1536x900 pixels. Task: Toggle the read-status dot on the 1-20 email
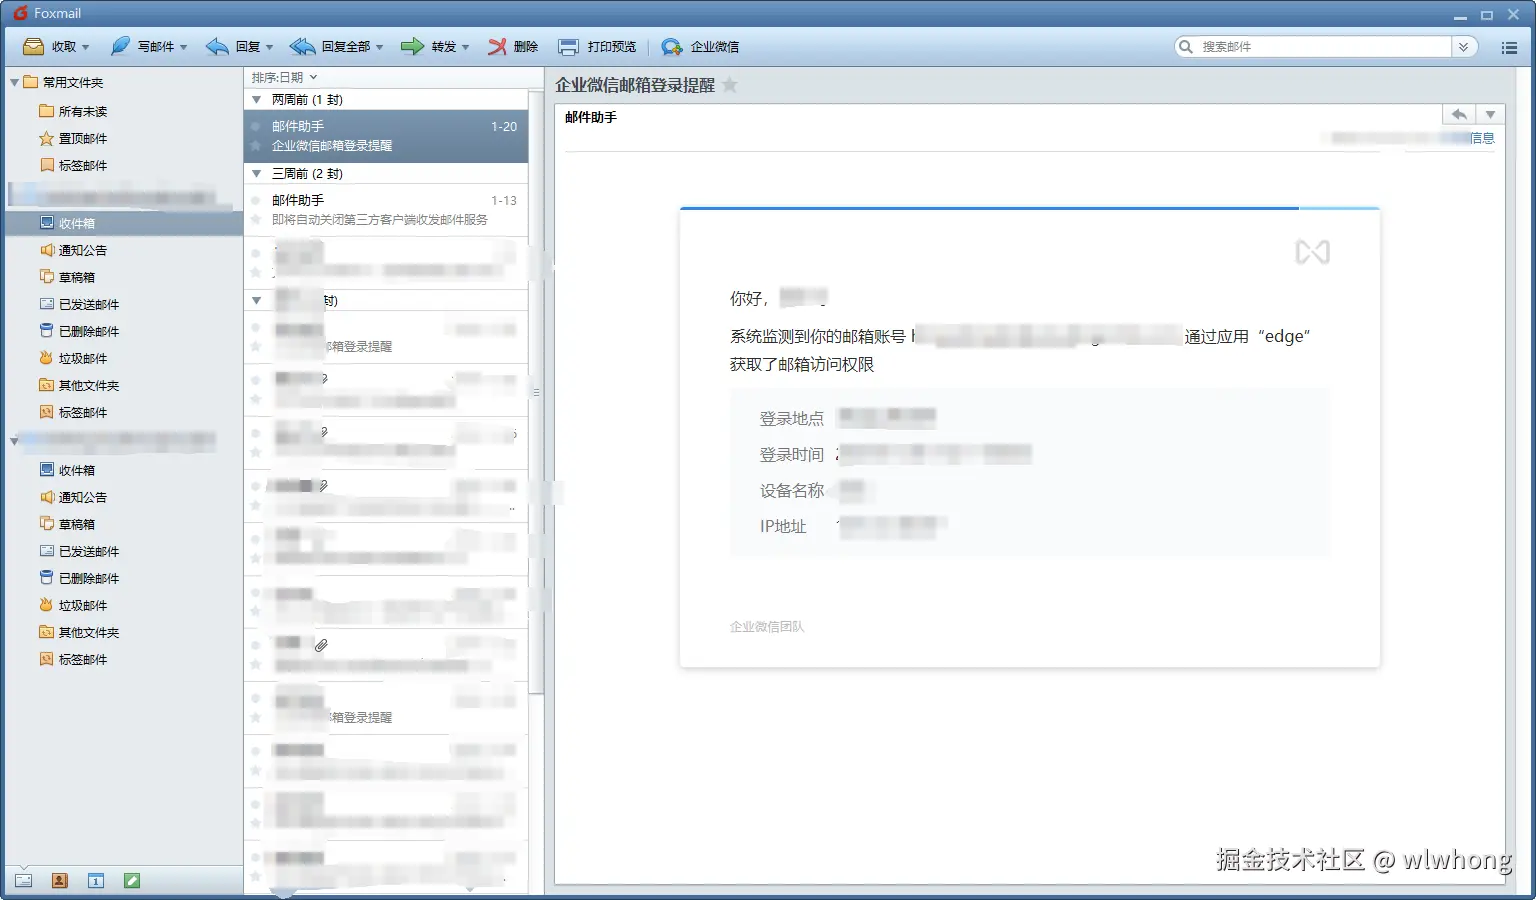(x=256, y=127)
